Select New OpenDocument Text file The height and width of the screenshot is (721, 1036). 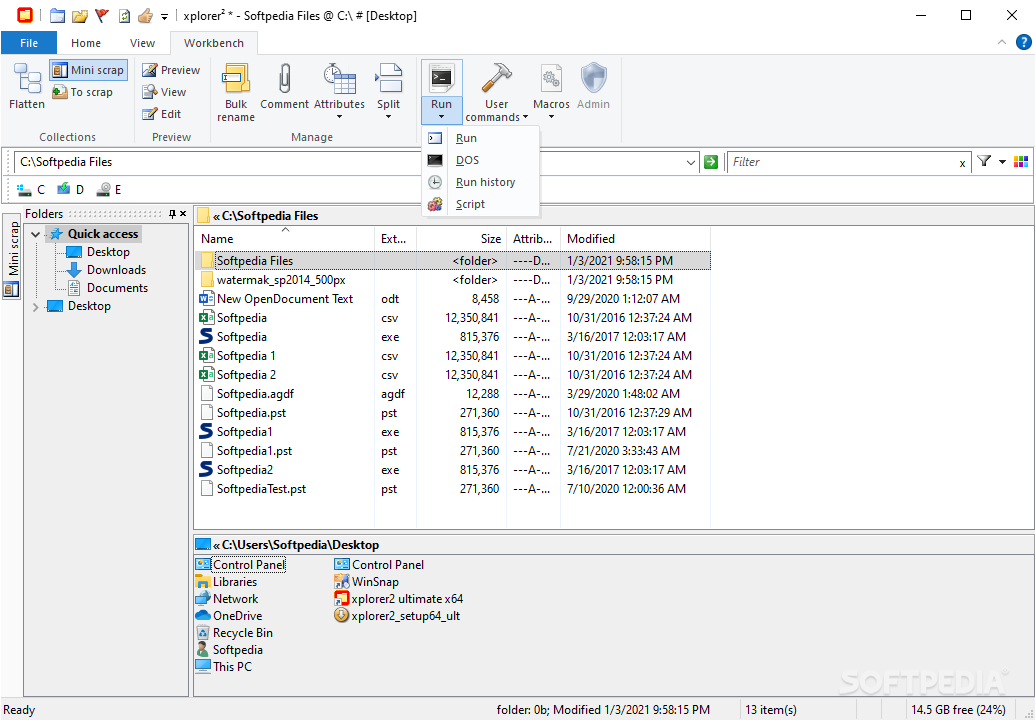pyautogui.click(x=285, y=299)
